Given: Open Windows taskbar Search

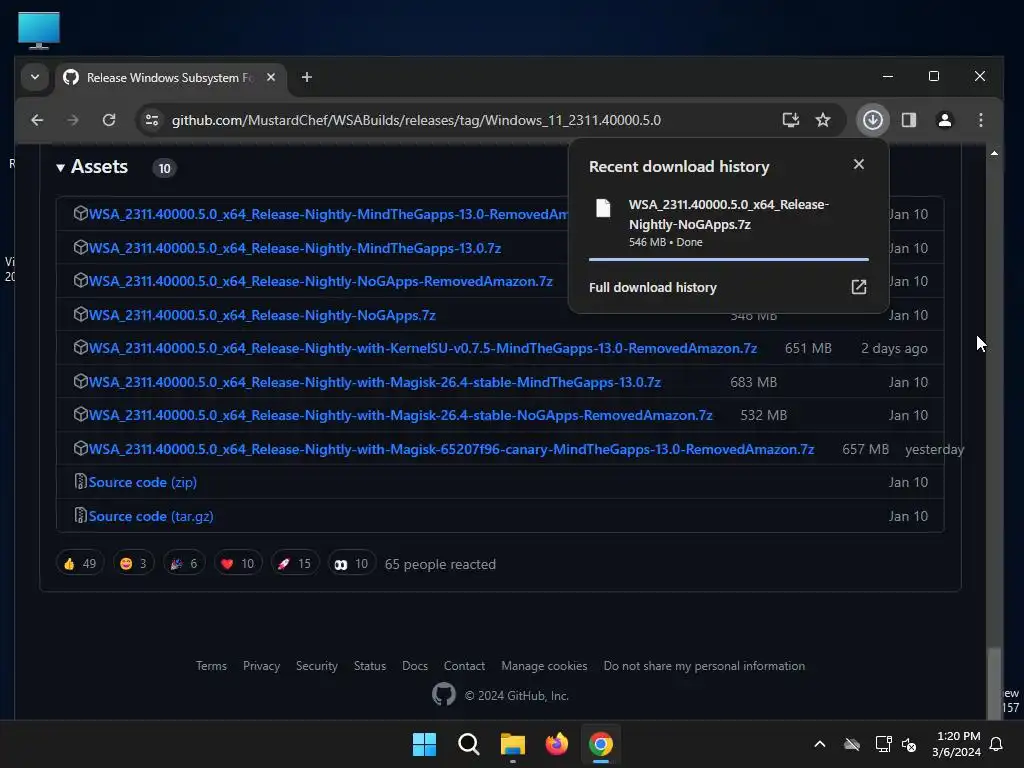Looking at the screenshot, I should (x=468, y=744).
